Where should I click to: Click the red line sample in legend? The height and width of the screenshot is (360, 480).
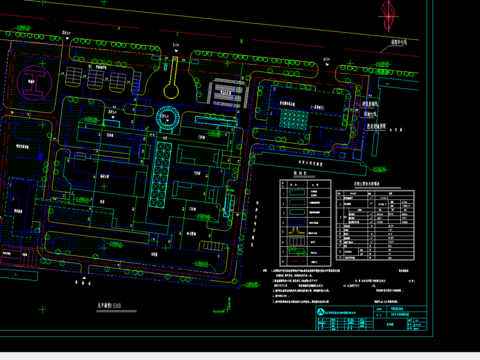click(297, 261)
